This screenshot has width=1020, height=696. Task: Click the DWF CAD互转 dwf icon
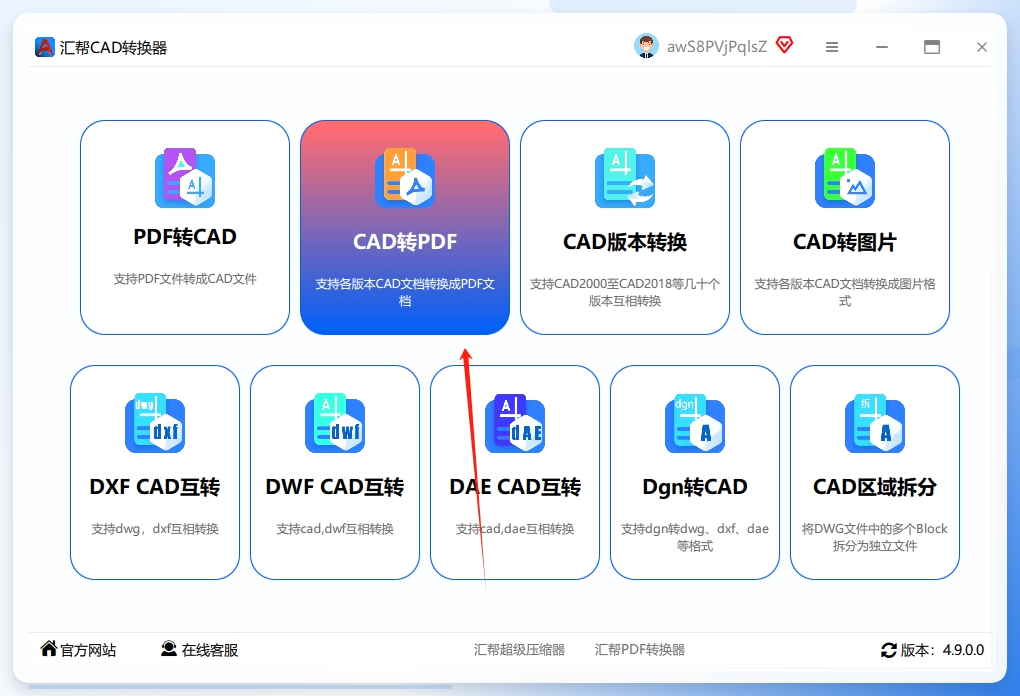[335, 423]
